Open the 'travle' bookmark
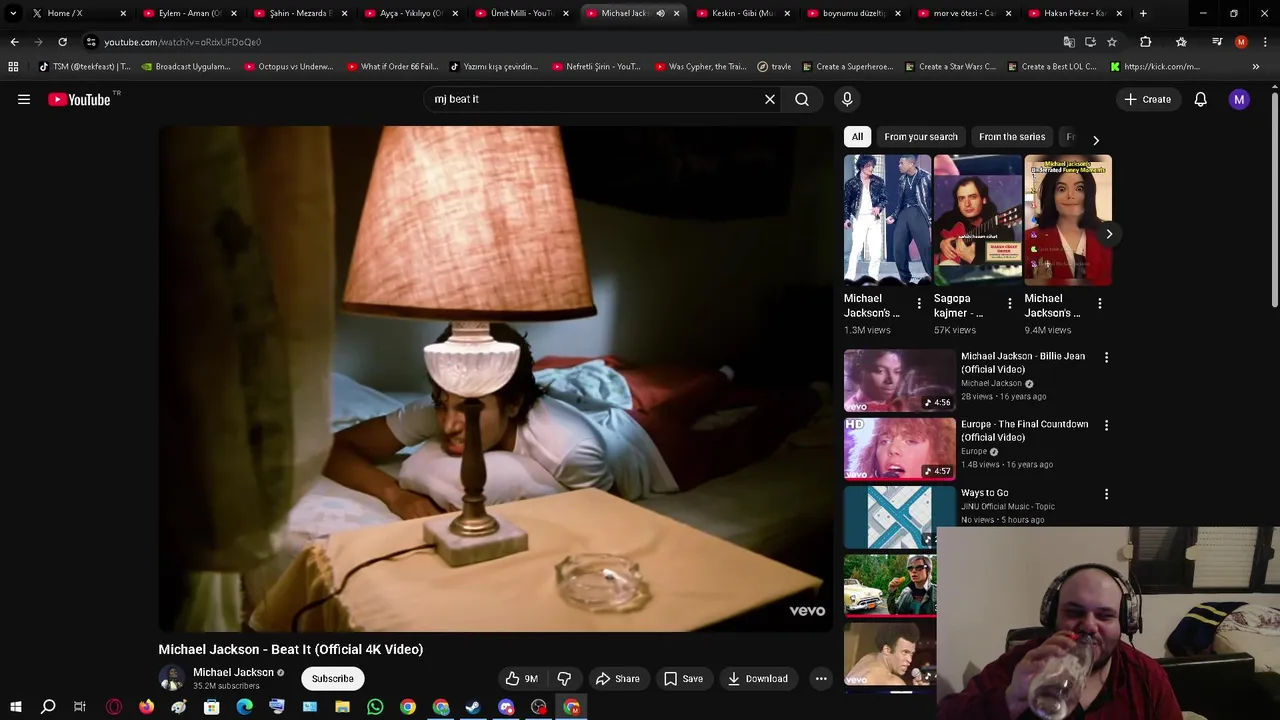 [x=774, y=67]
